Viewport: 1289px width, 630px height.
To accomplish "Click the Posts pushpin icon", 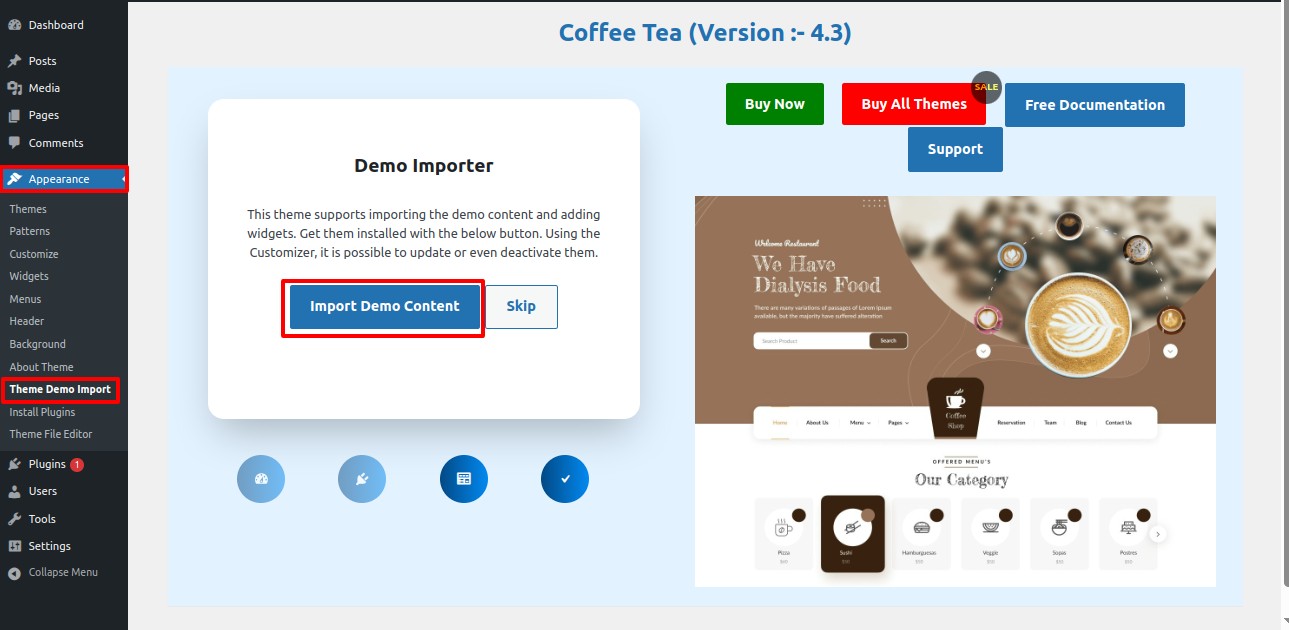I will (x=15, y=61).
